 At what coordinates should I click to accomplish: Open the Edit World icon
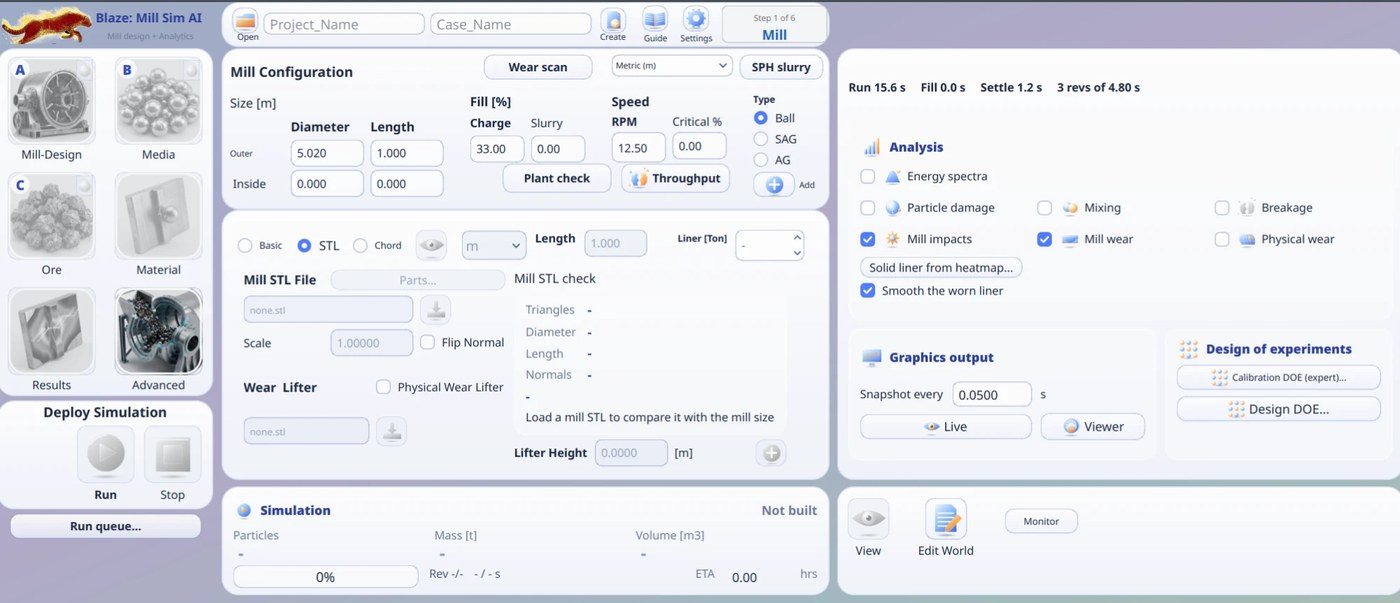coord(946,519)
